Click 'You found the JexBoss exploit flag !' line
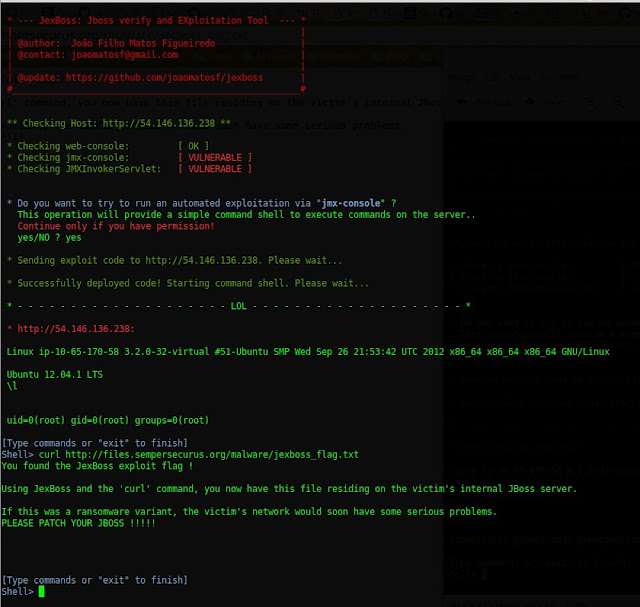 click(x=97, y=466)
